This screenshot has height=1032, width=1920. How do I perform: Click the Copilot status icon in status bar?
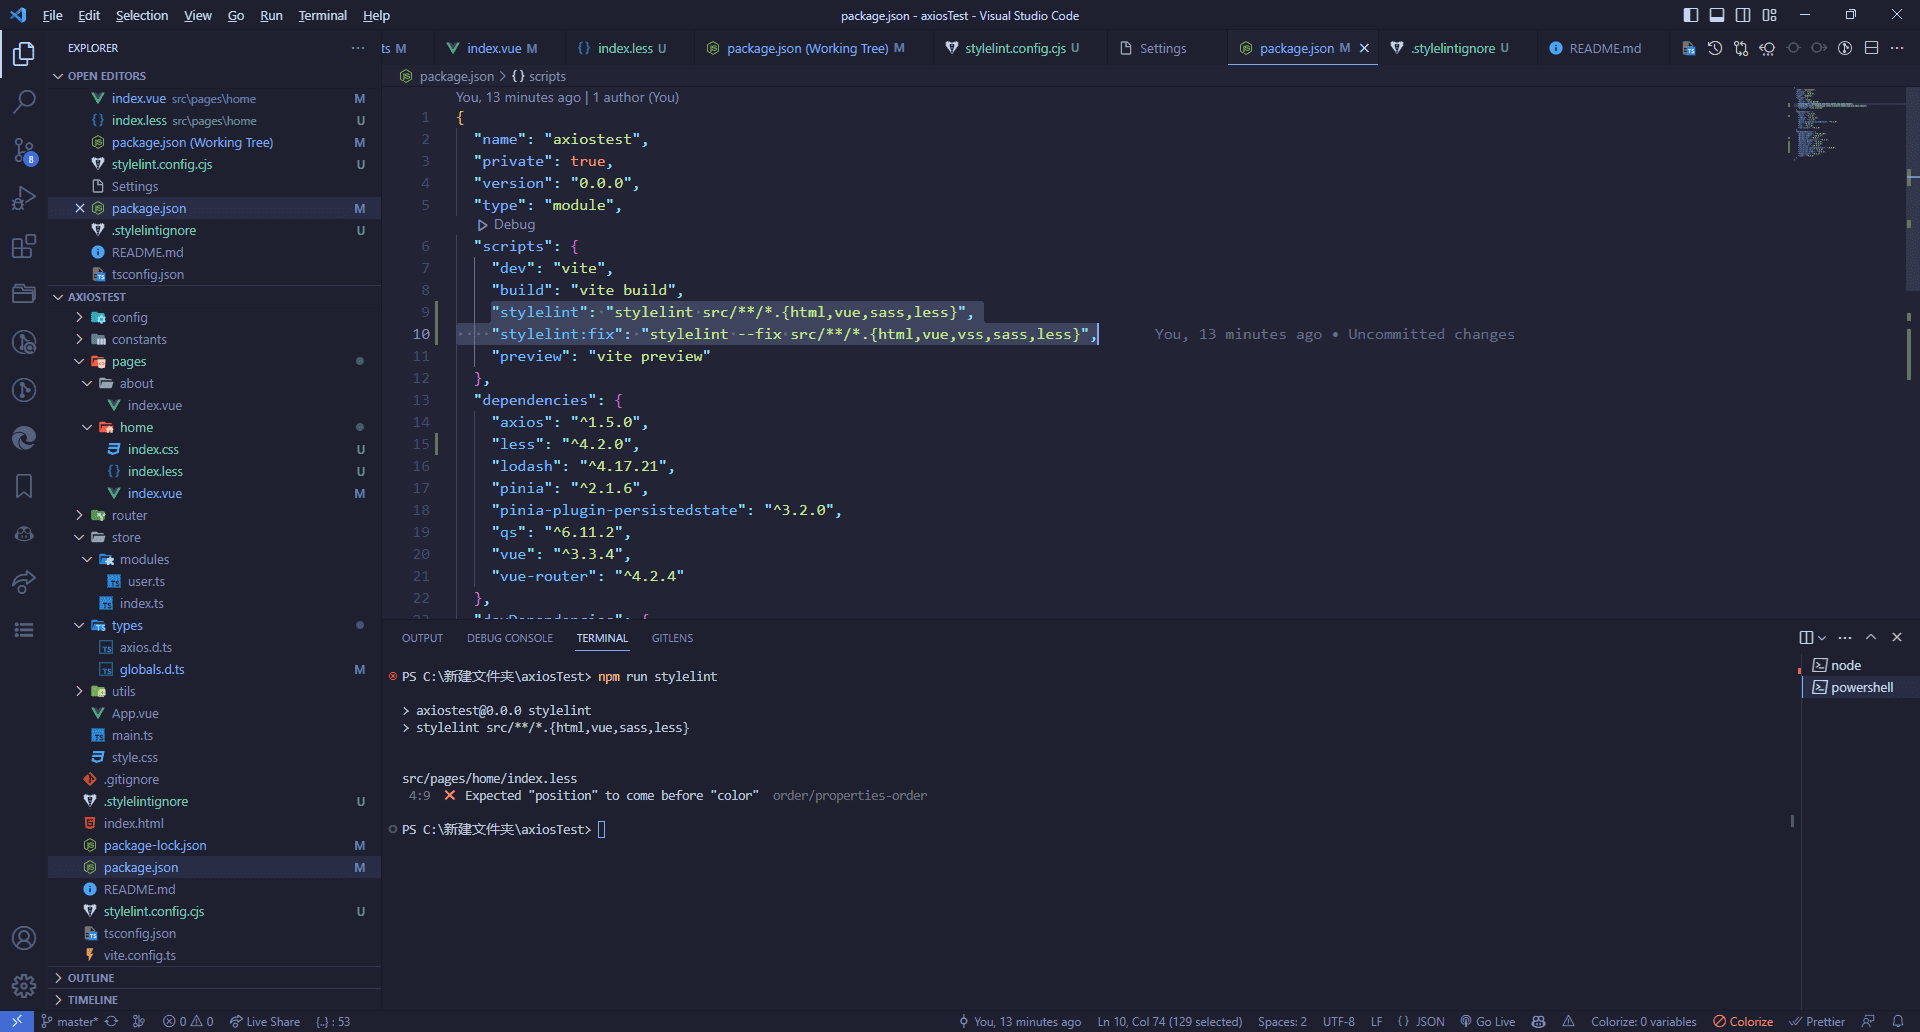click(x=1539, y=1021)
